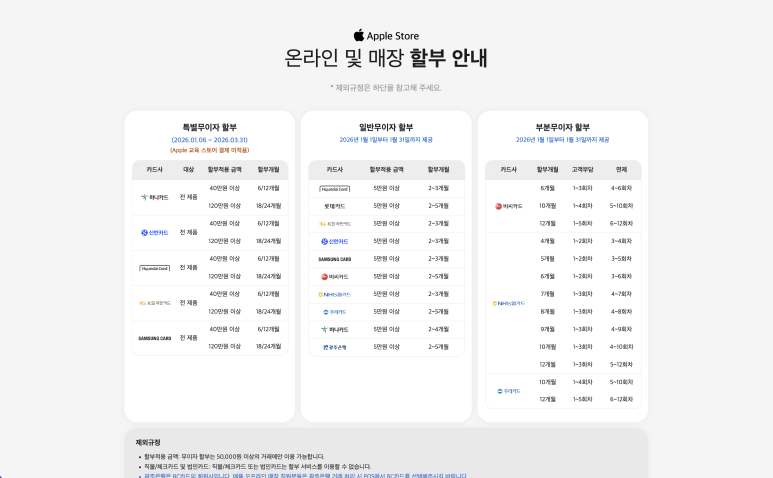The width and height of the screenshot is (773, 478).
Task: Click the 비씨카드 logo in 일반무이자 할부 table
Action: point(335,277)
